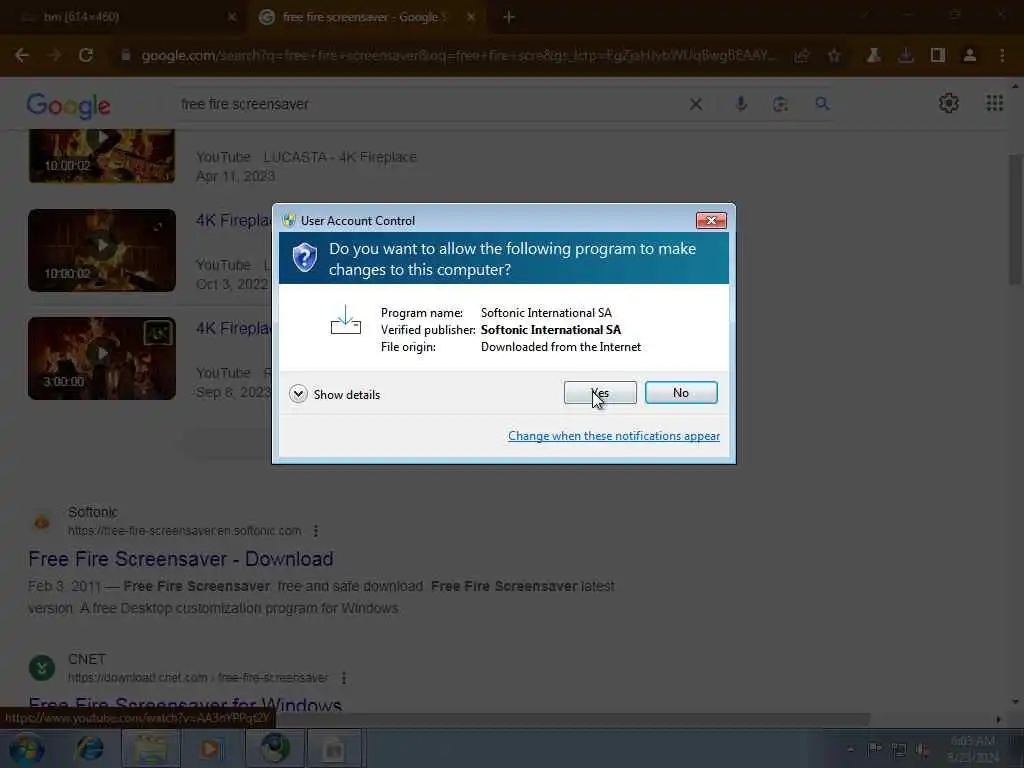
Task: Close the User Account Control dialog
Action: pos(711,221)
